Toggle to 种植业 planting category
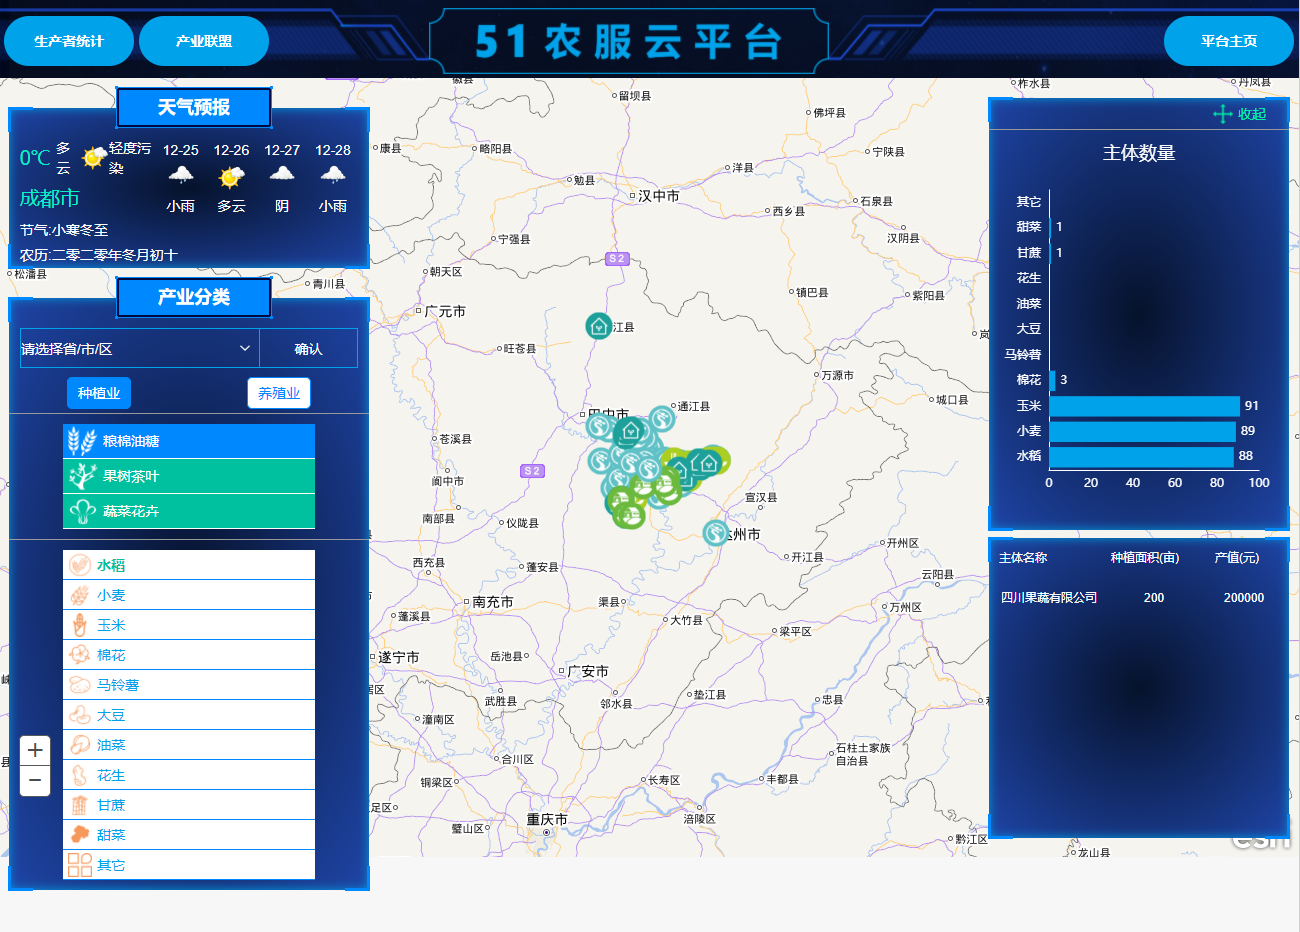Image resolution: width=1300 pixels, height=932 pixels. 99,393
